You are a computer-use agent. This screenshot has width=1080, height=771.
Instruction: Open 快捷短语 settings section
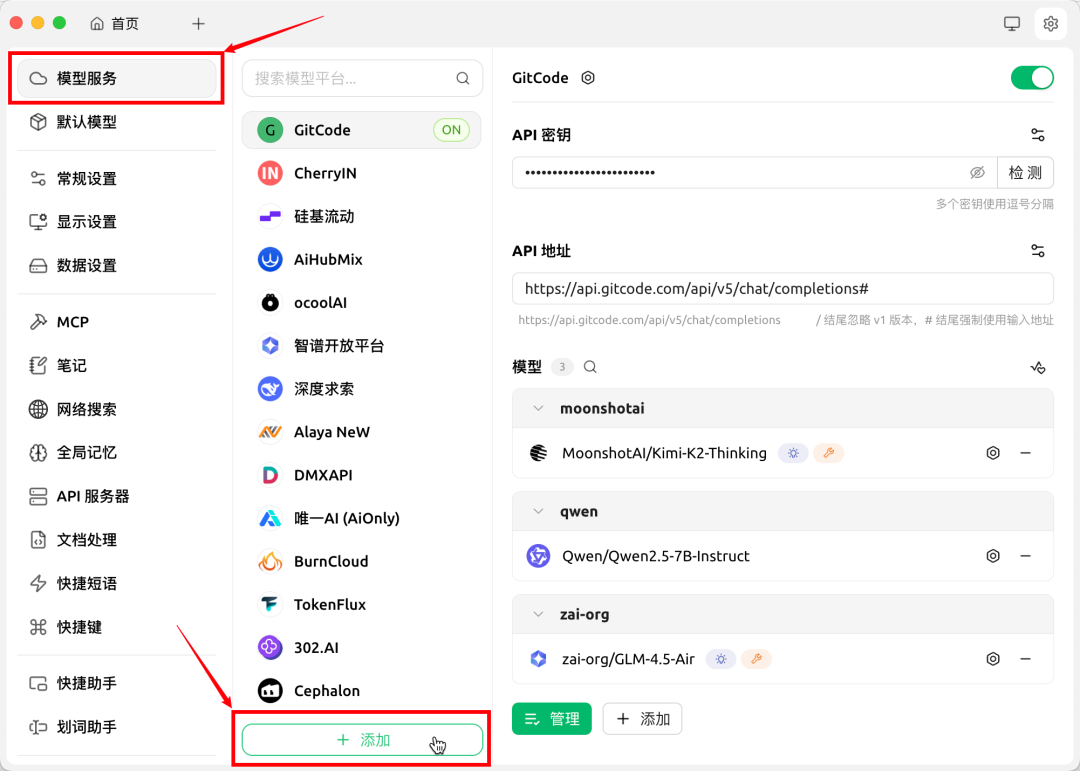[116, 584]
